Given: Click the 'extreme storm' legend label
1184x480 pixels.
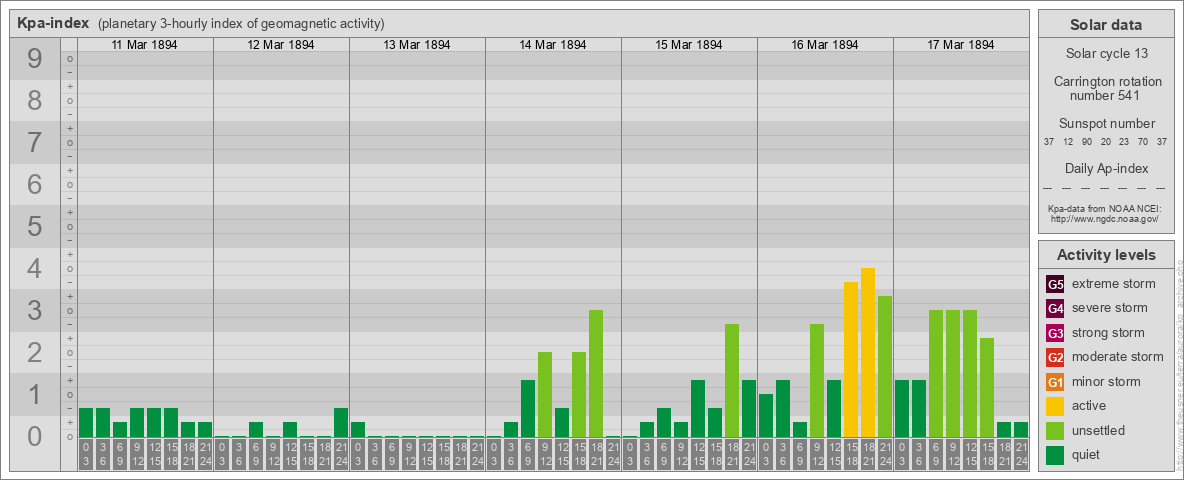Looking at the screenshot, I should 1114,284.
